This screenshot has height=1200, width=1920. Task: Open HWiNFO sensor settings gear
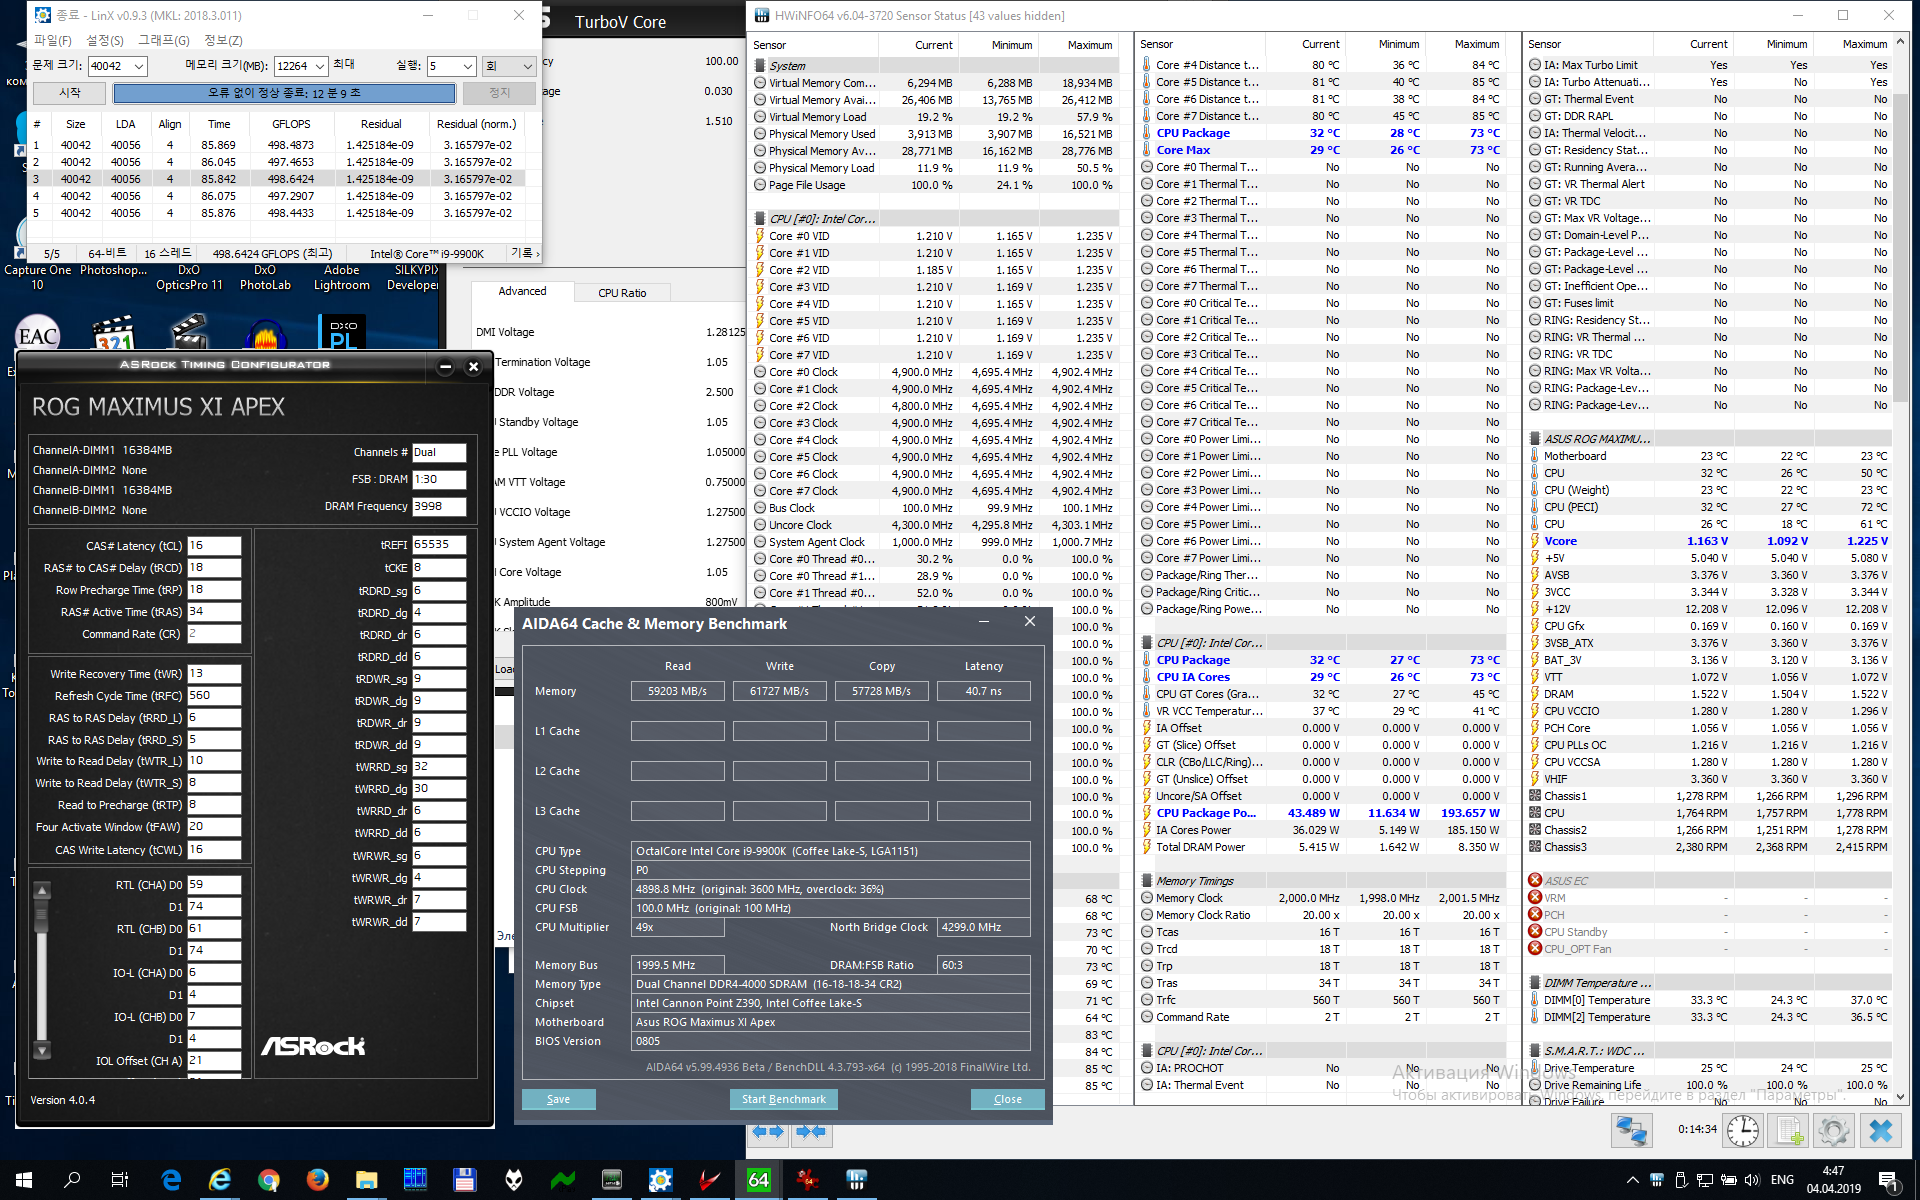click(1833, 1131)
